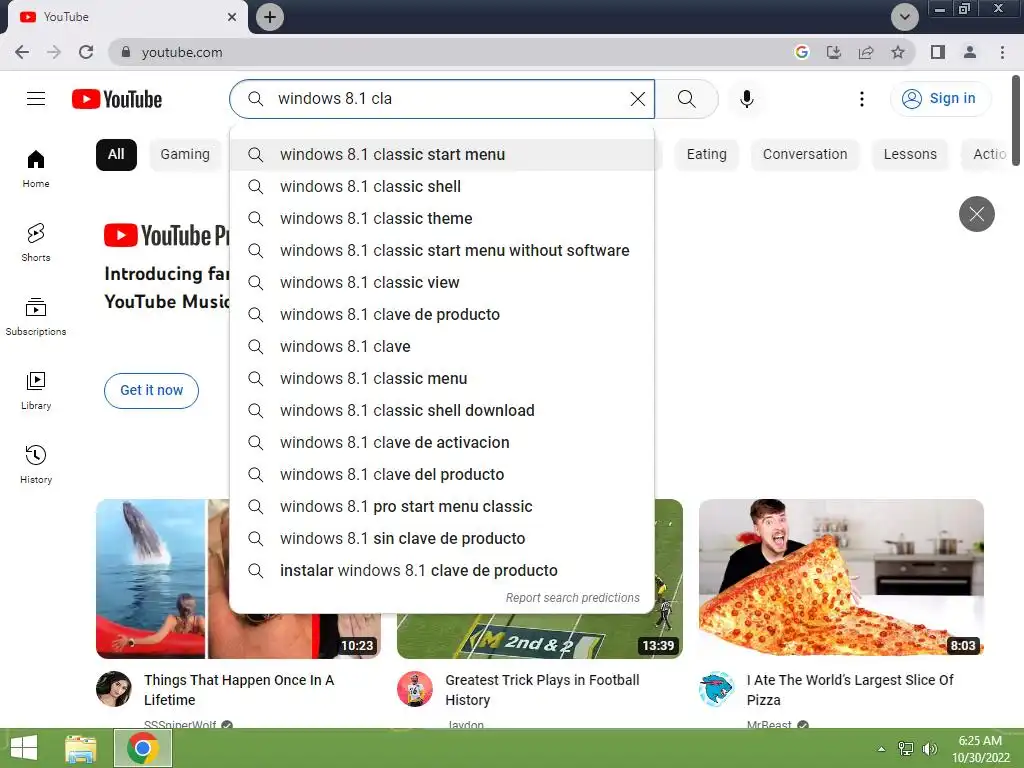The width and height of the screenshot is (1024, 768).
Task: Share this page via the share icon
Action: tap(866, 52)
